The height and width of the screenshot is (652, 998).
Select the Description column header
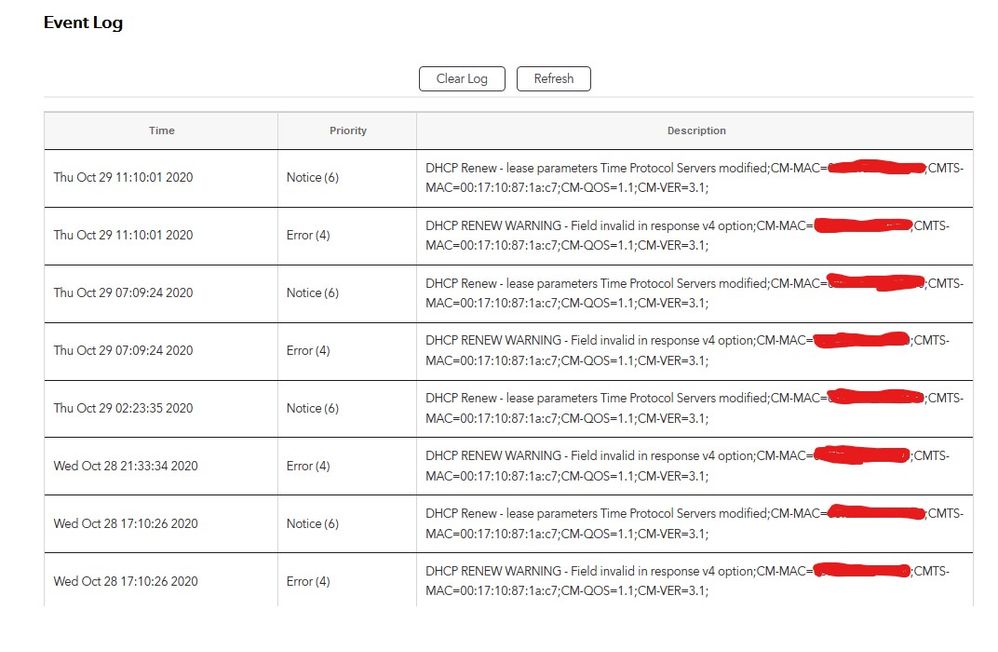[696, 131]
